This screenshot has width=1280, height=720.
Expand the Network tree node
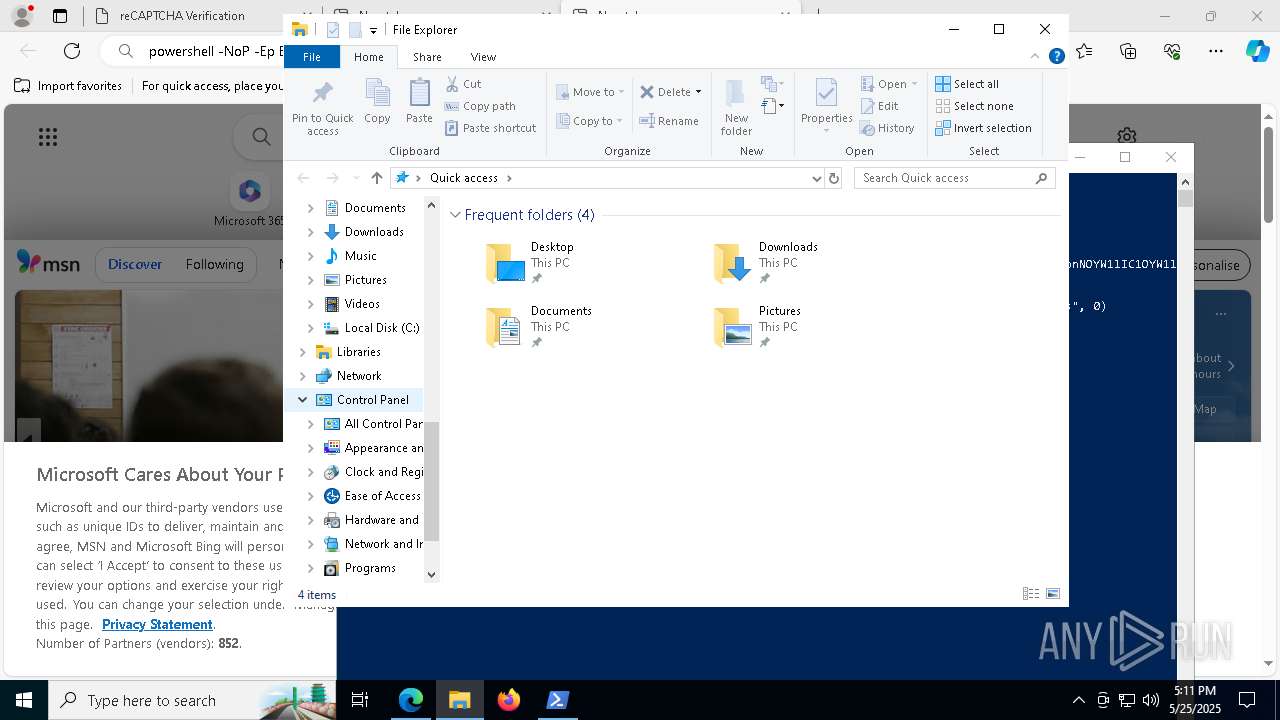click(x=303, y=376)
